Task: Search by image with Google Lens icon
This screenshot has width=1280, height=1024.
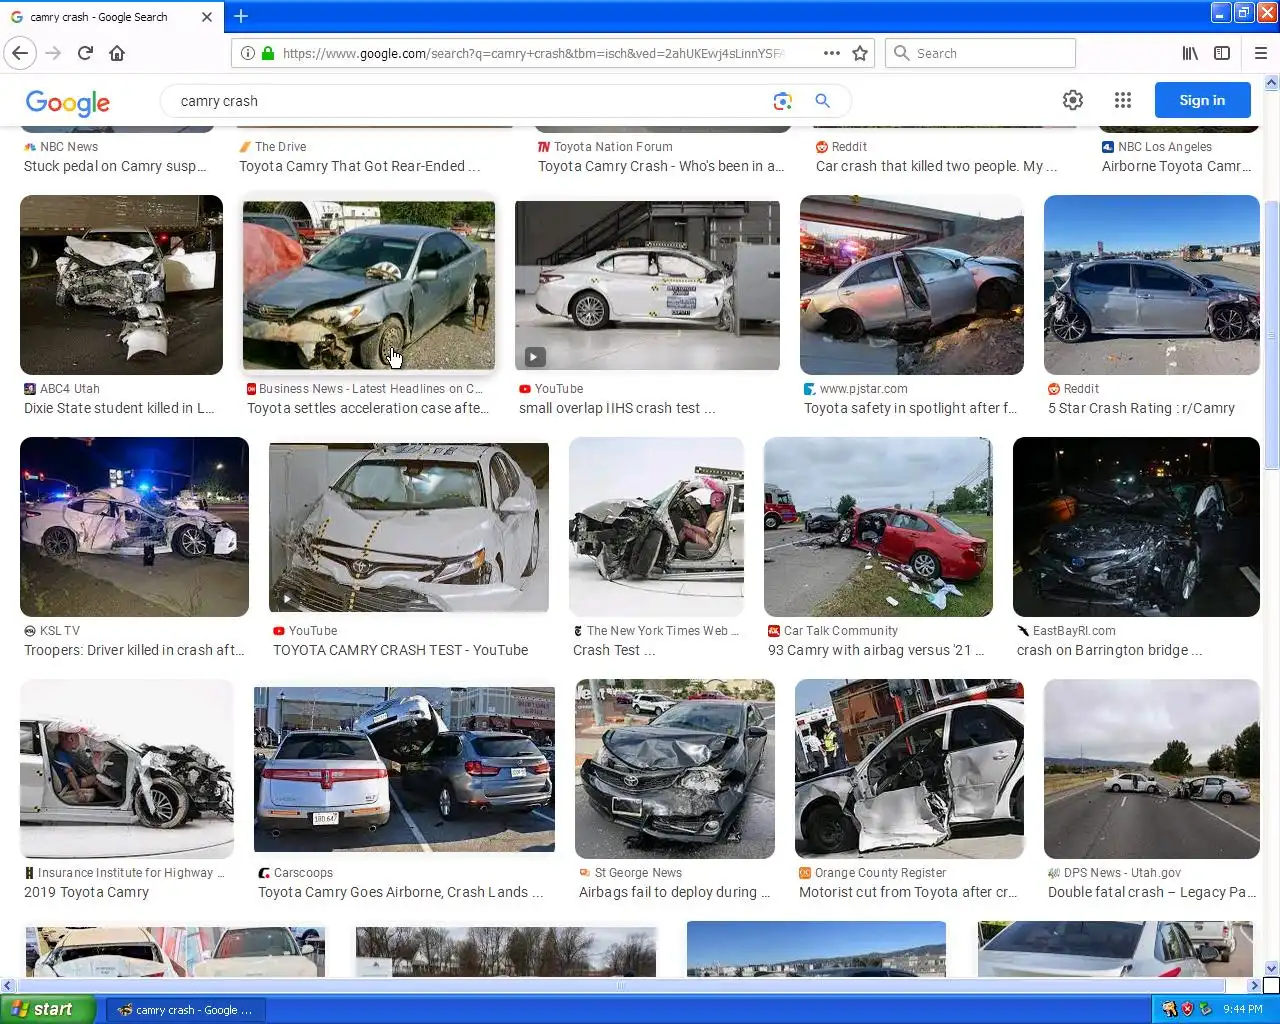Action: coord(782,101)
